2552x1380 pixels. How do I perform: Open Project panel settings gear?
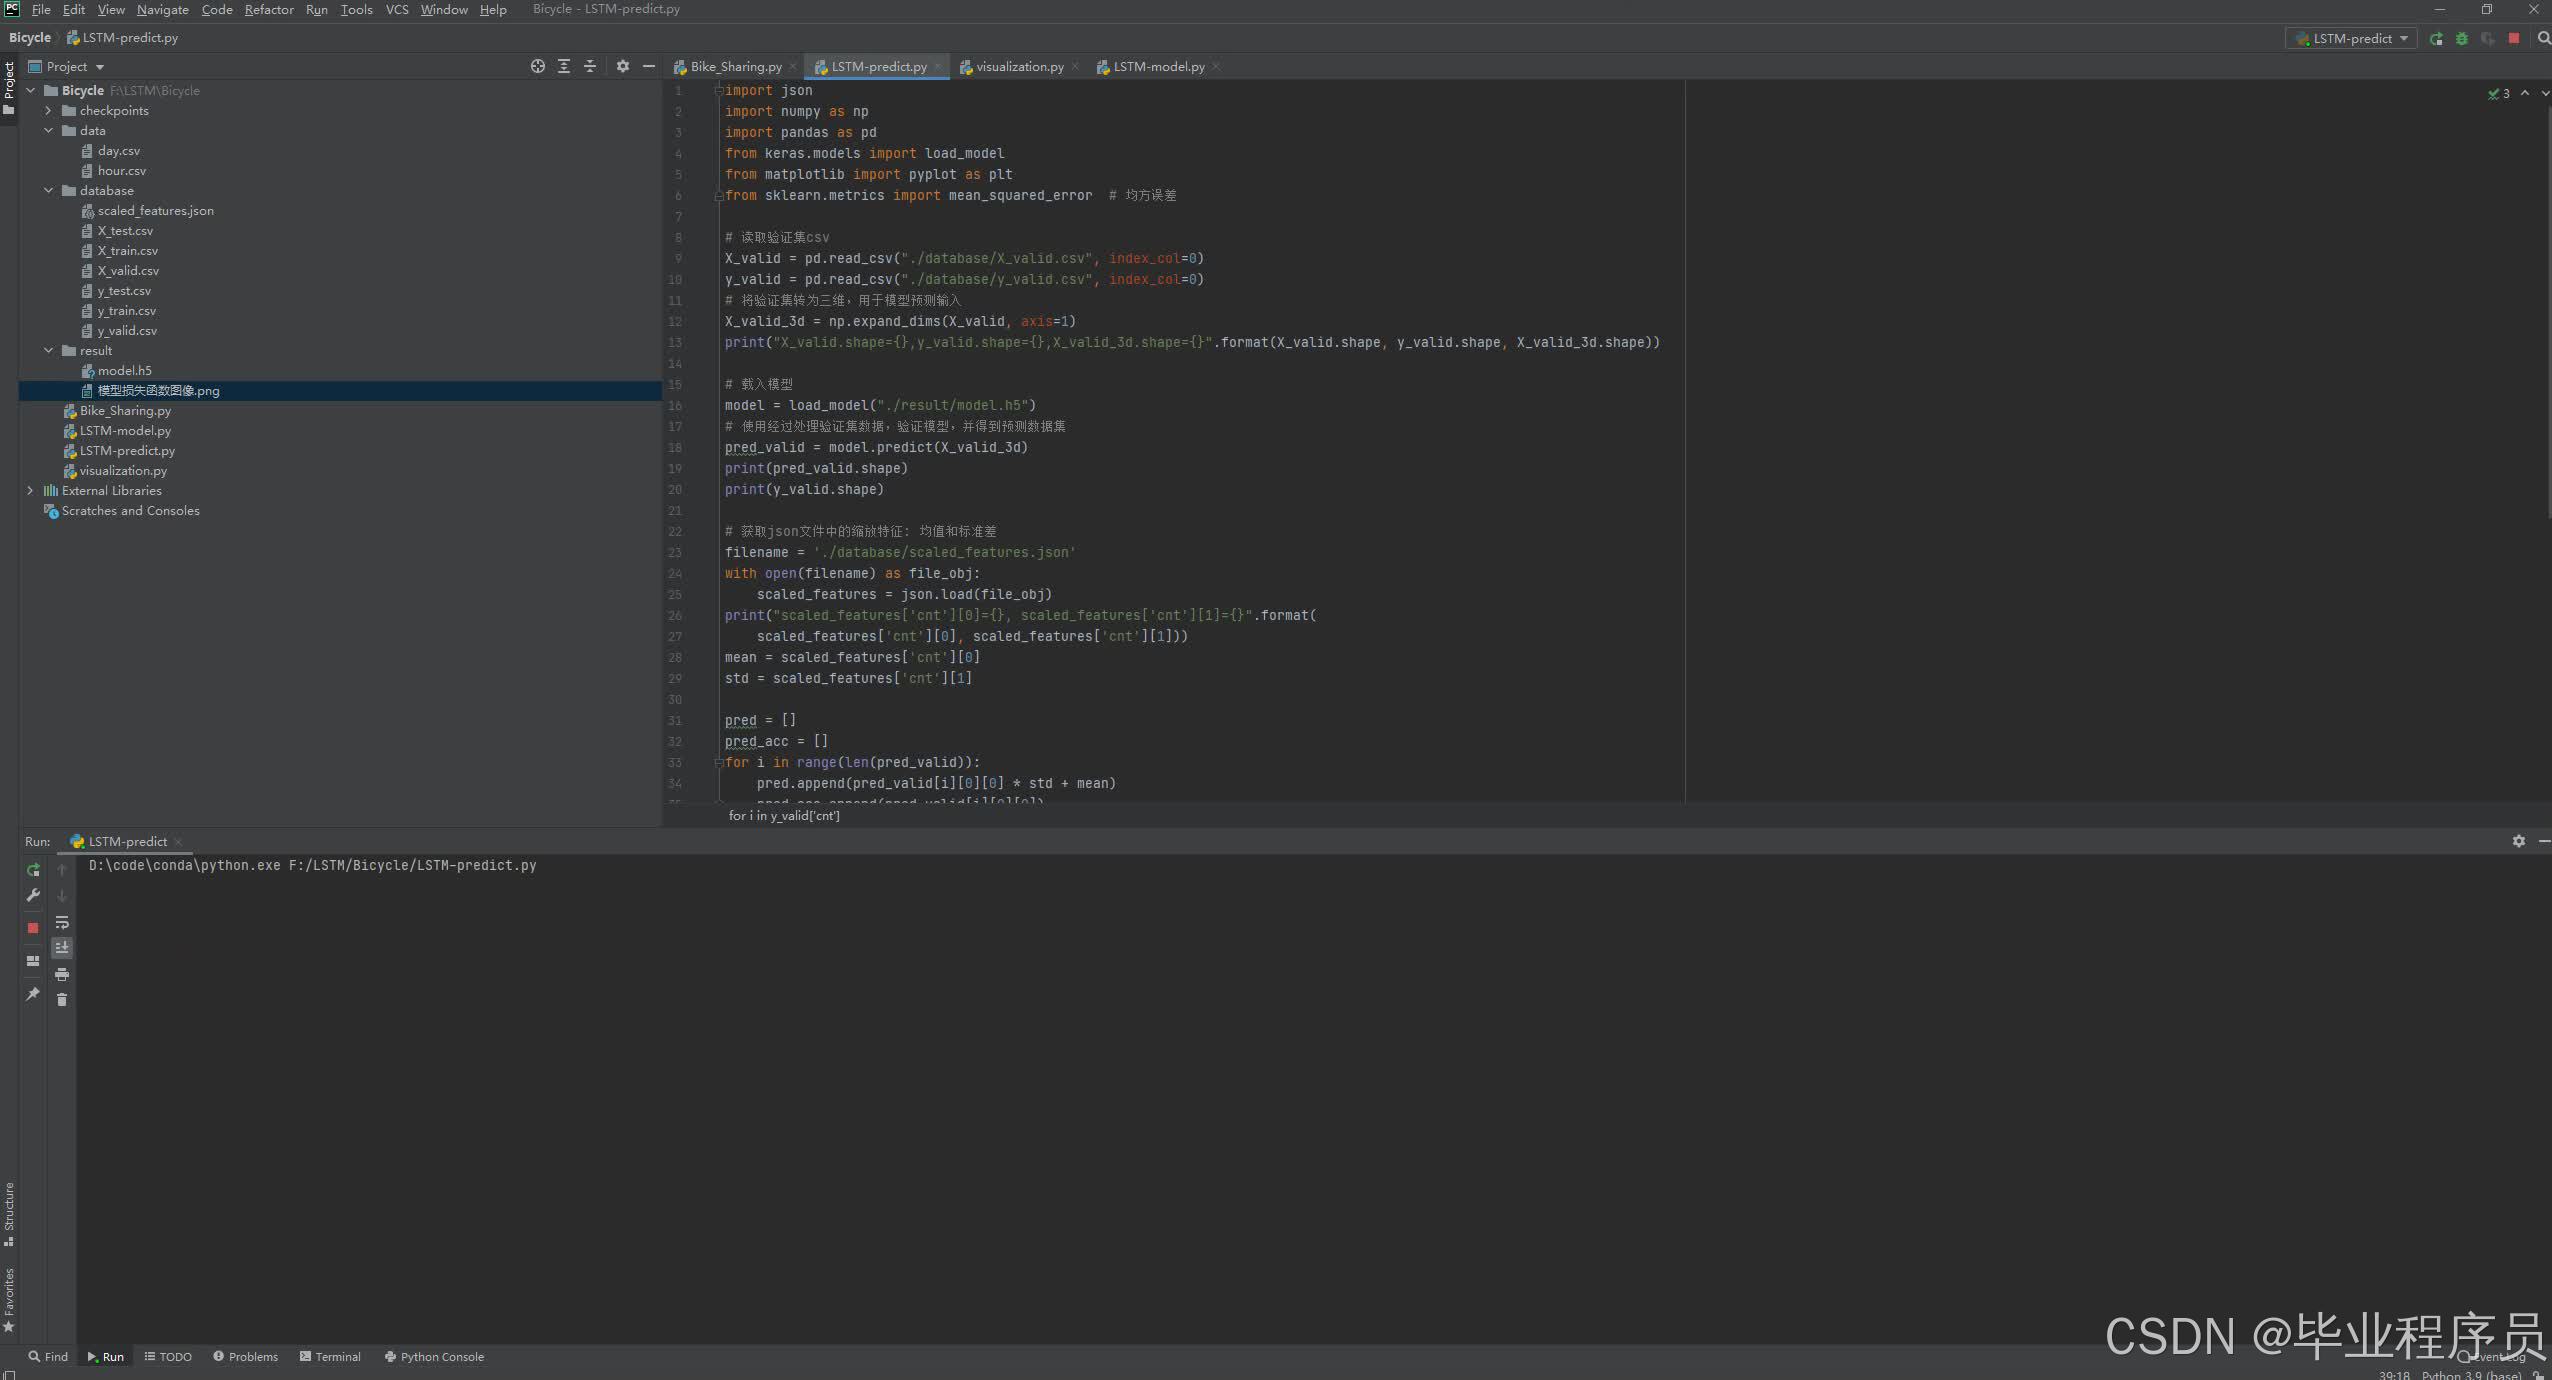point(623,67)
